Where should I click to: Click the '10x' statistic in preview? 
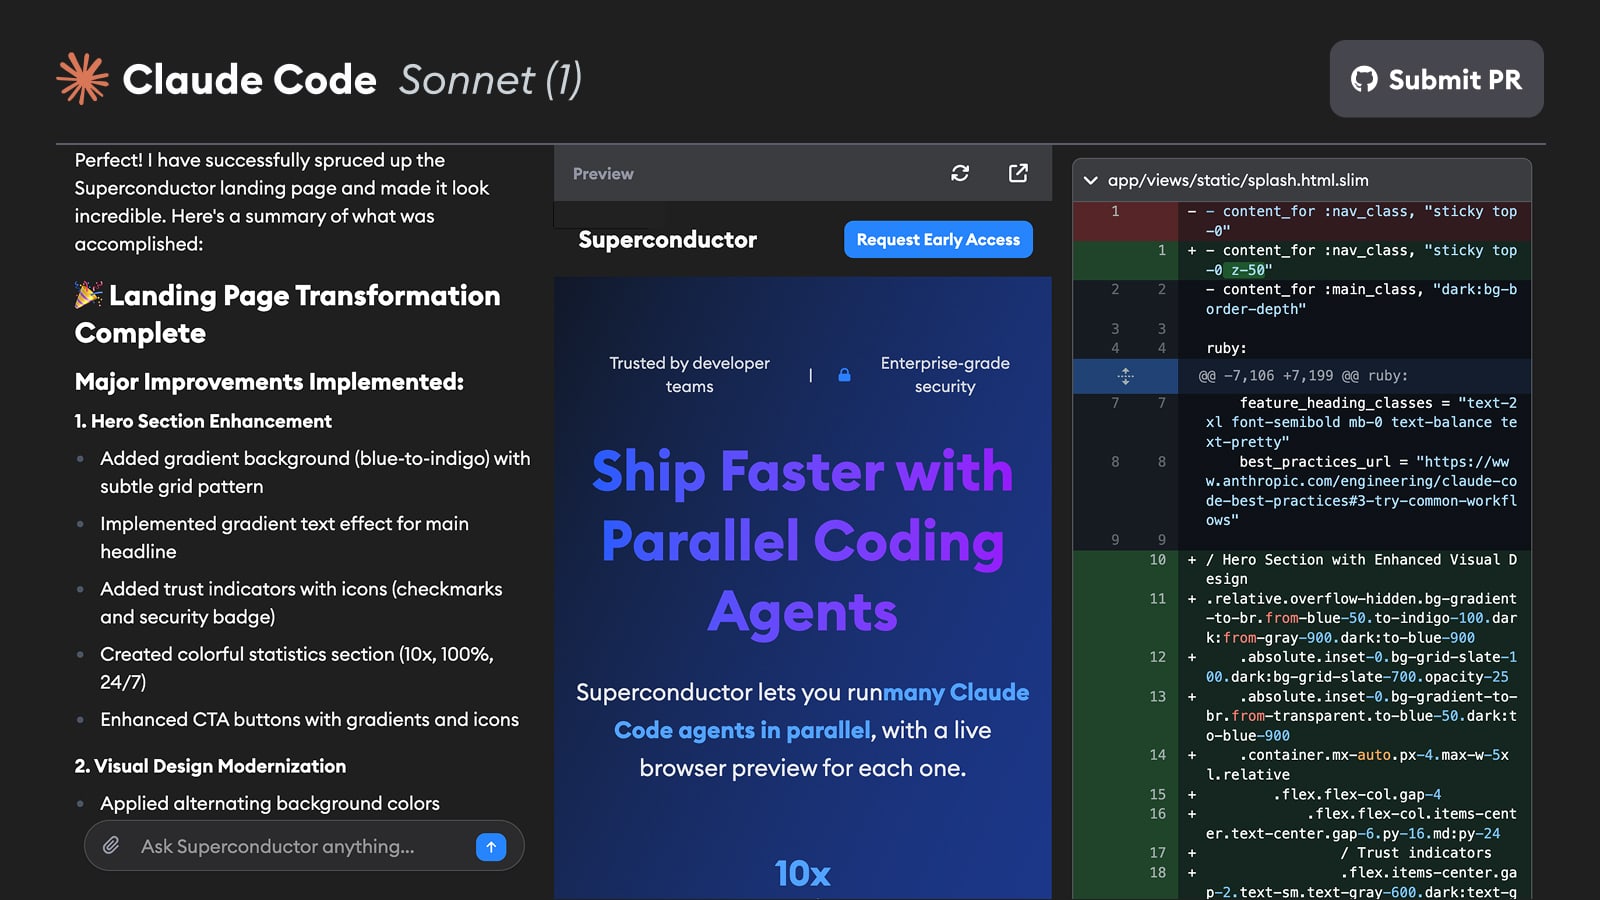tap(802, 874)
